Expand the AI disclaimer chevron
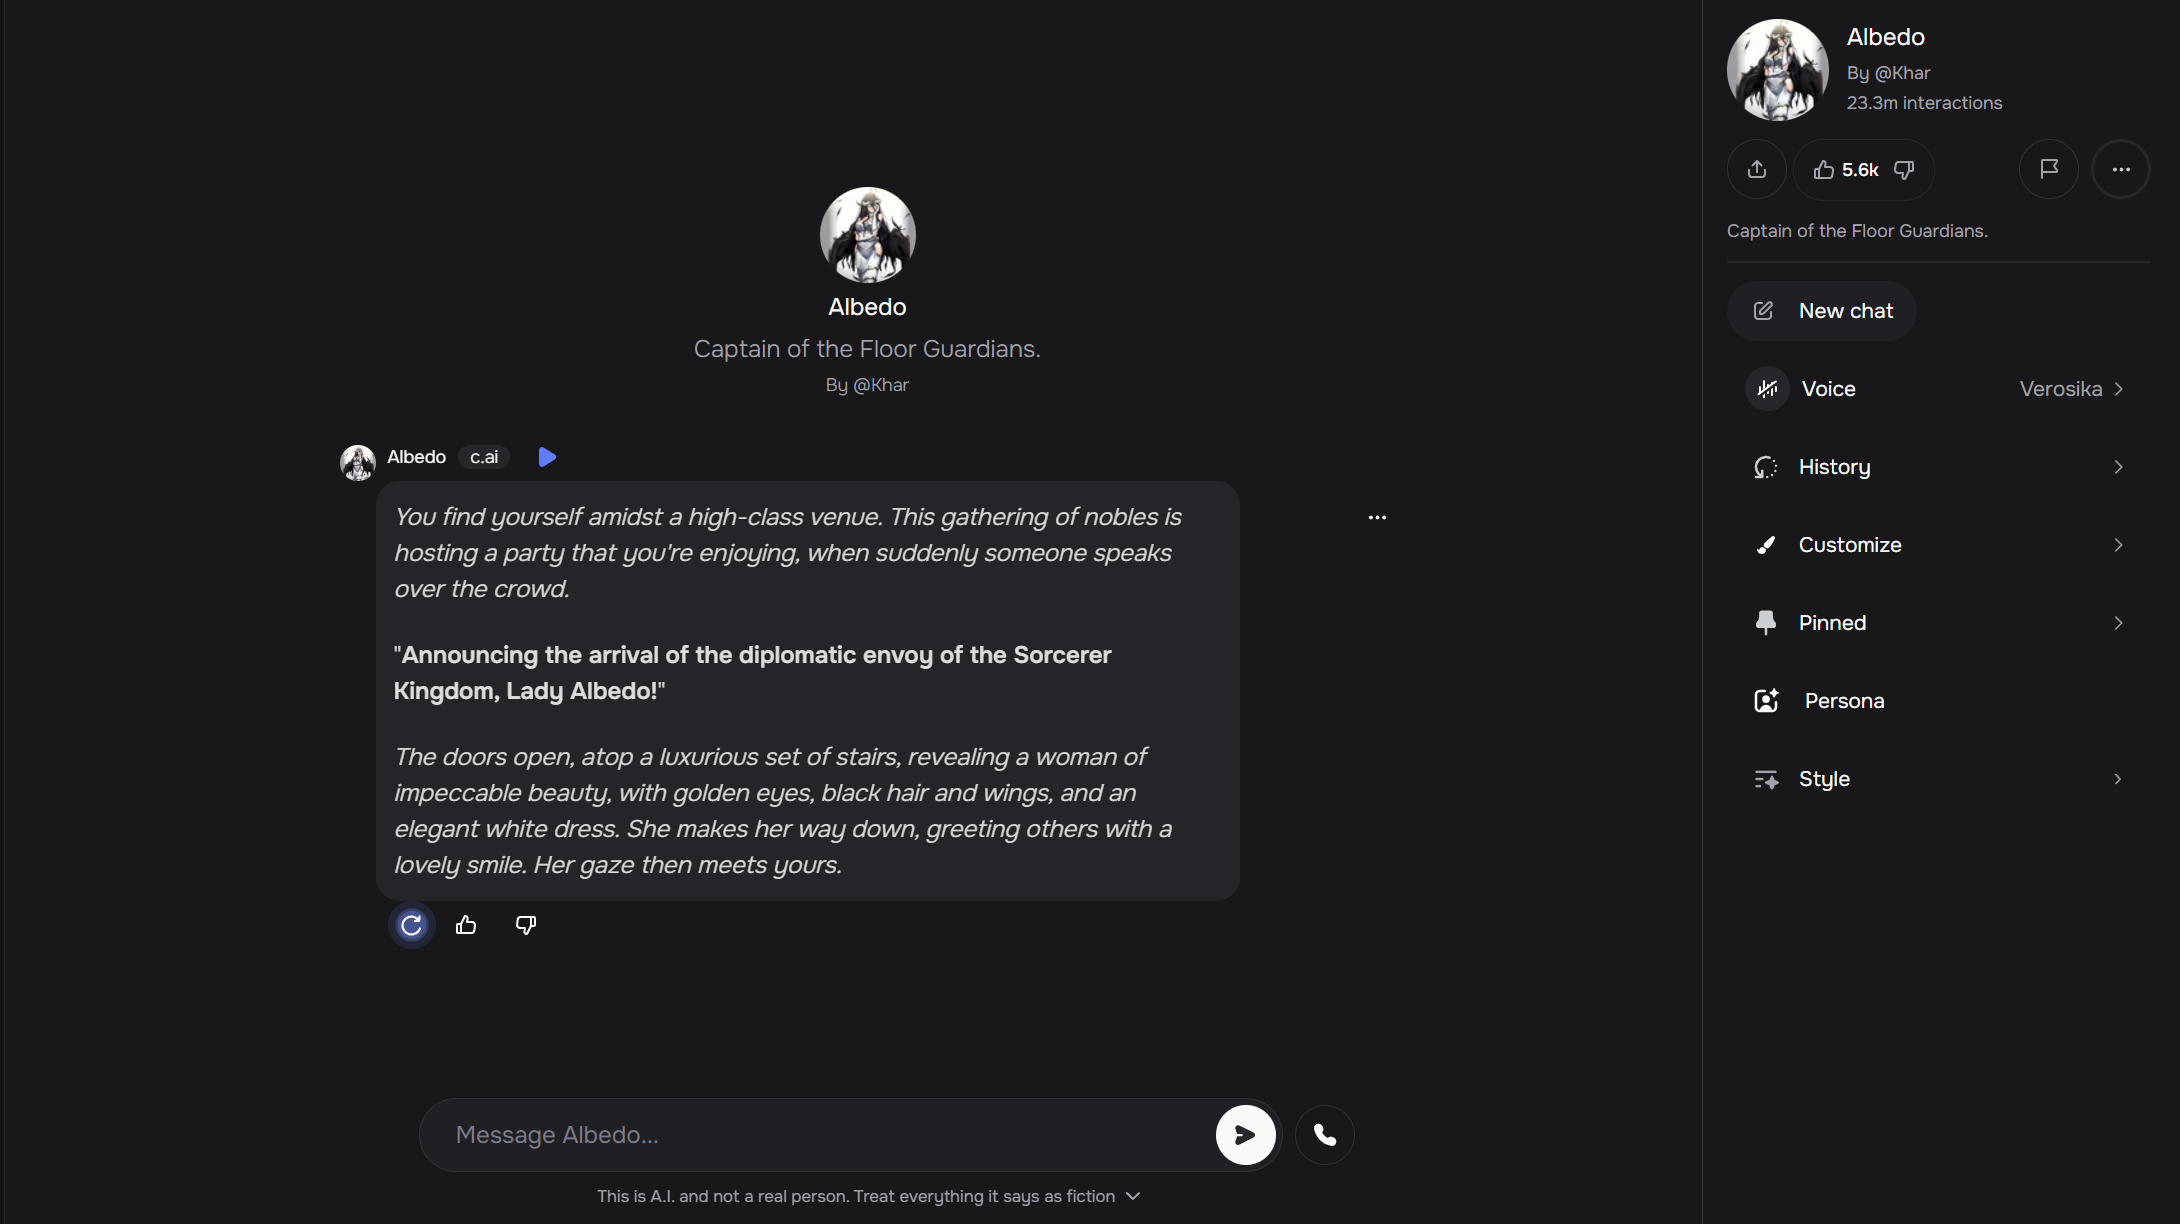The height and width of the screenshot is (1224, 2180). (x=1132, y=1196)
